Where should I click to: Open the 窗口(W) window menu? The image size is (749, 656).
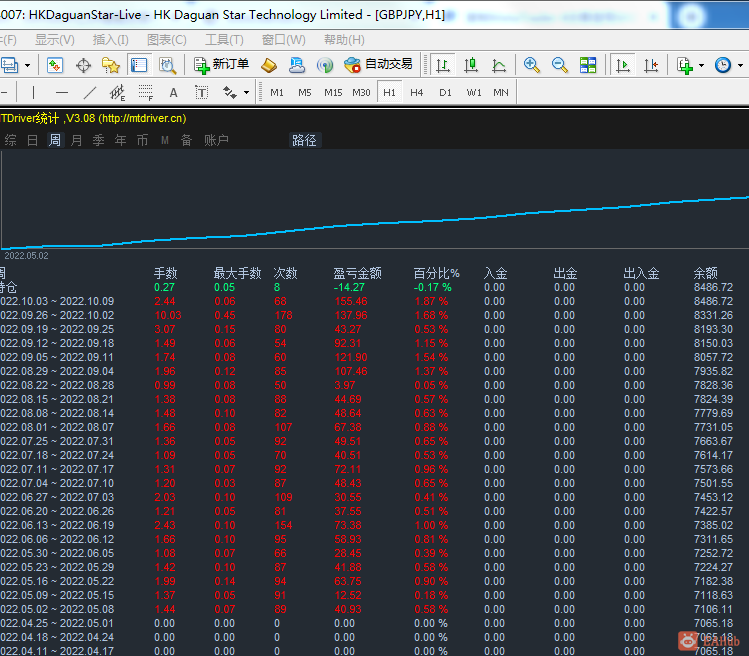point(284,40)
